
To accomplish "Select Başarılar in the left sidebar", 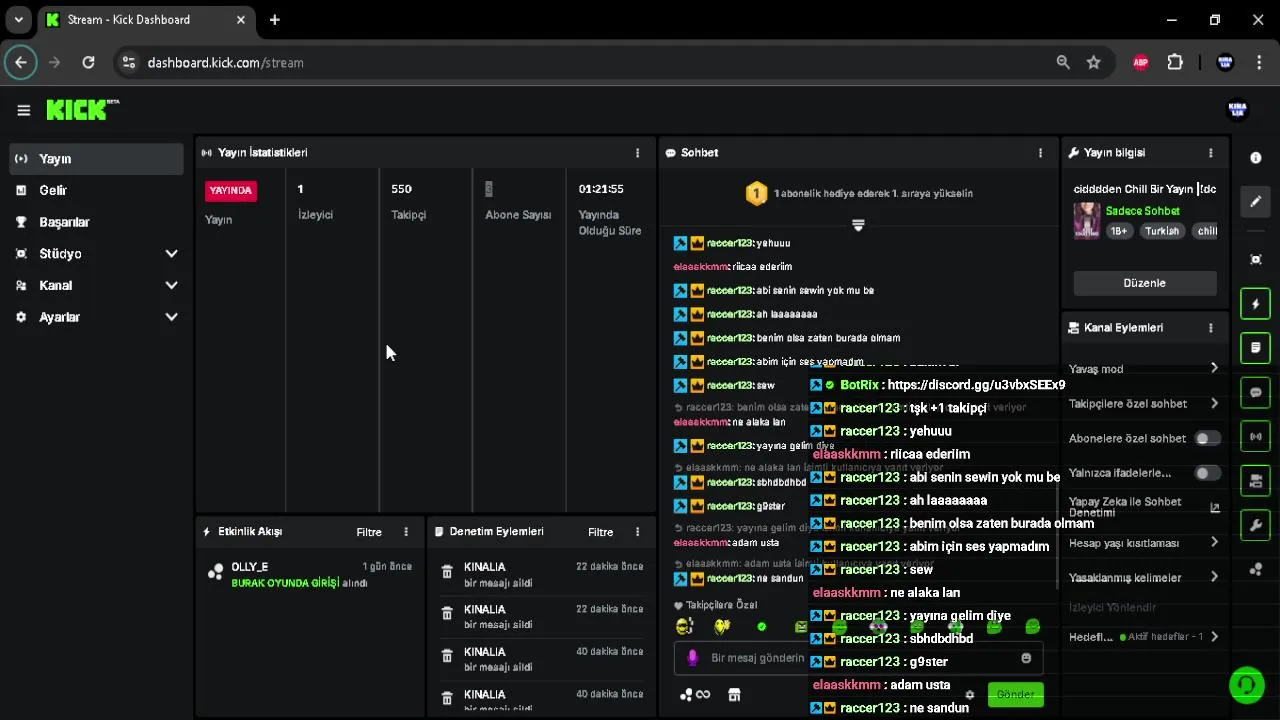I will 97,222.
